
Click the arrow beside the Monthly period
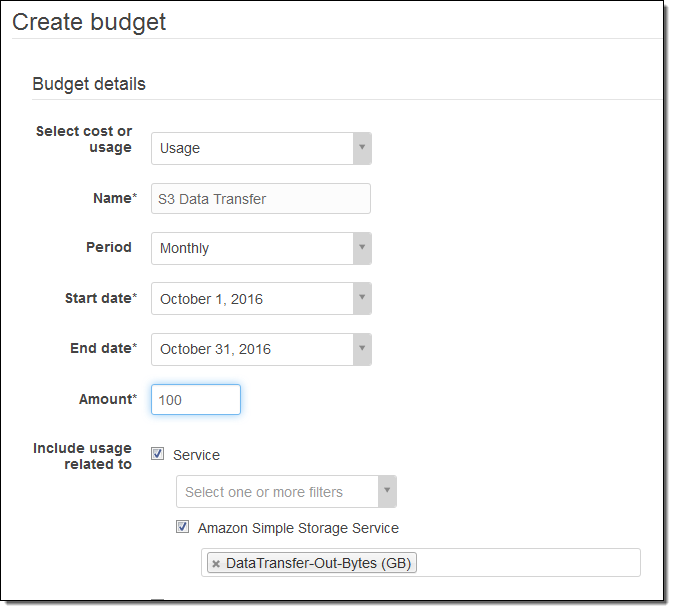(362, 248)
